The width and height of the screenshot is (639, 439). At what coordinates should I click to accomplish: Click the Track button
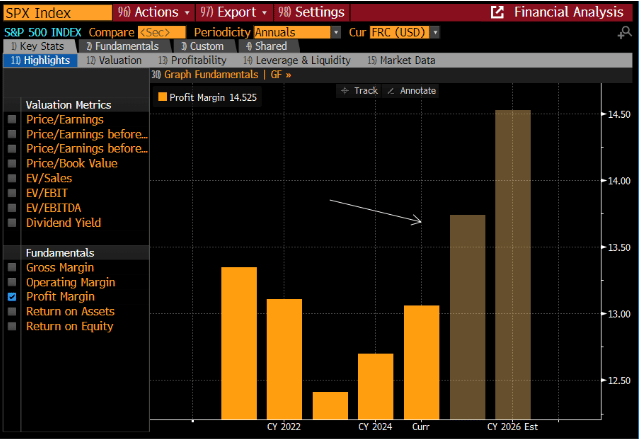[359, 90]
